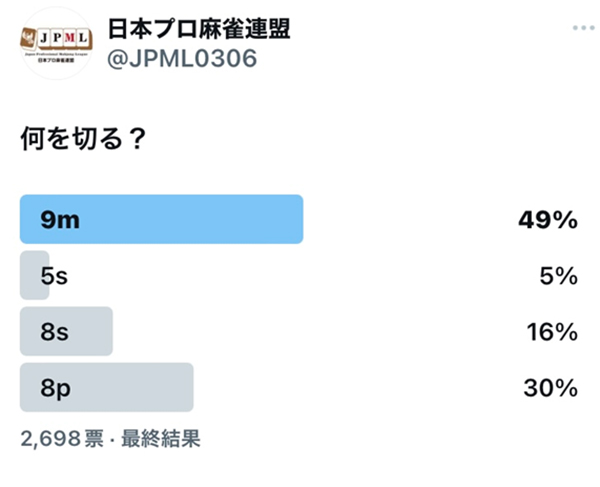This screenshot has height=487, width=600.
Task: Click the 5s option label
Action: coord(54,276)
